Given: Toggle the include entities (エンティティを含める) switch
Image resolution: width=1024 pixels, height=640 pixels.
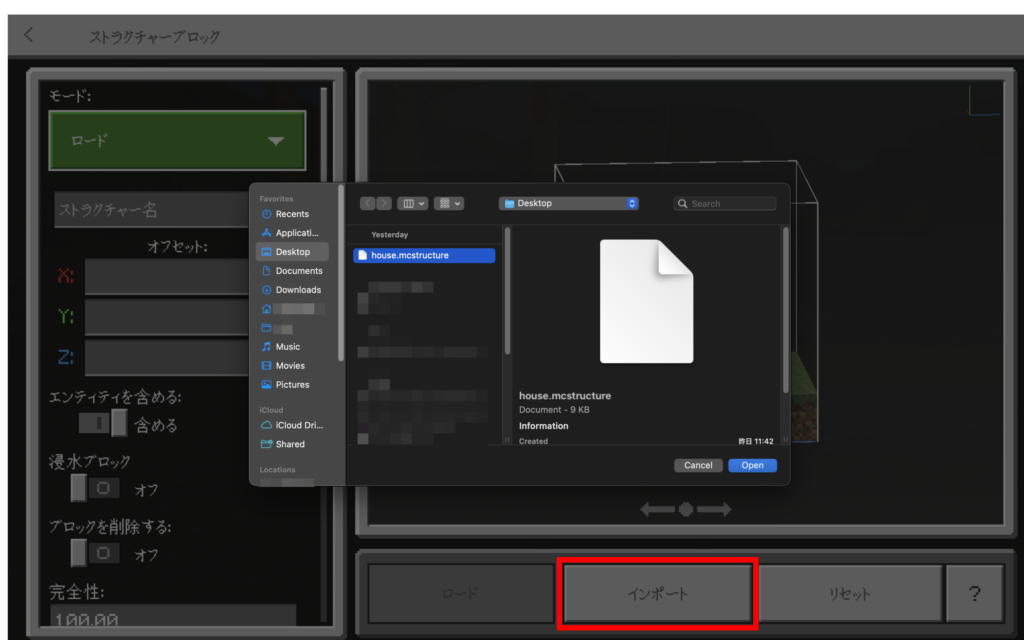Looking at the screenshot, I should click(x=104, y=424).
